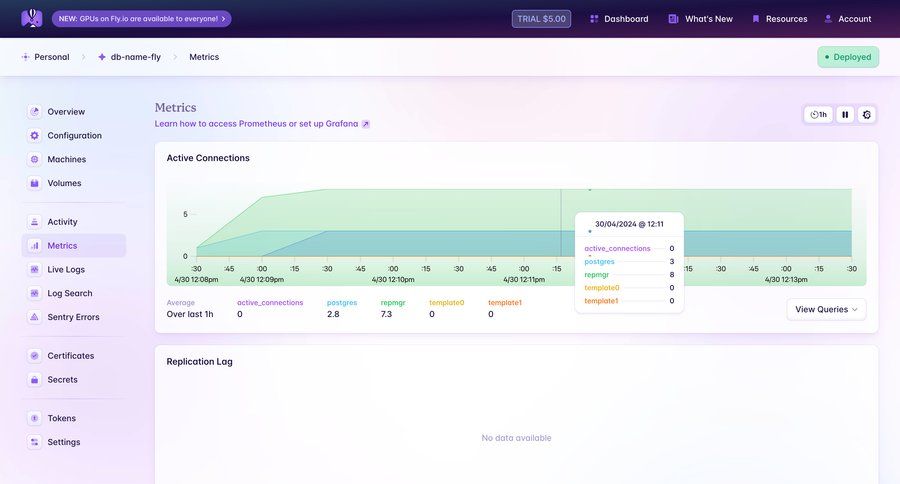Toggle the template1 series in legend
The height and width of the screenshot is (484, 900).
[x=505, y=302]
